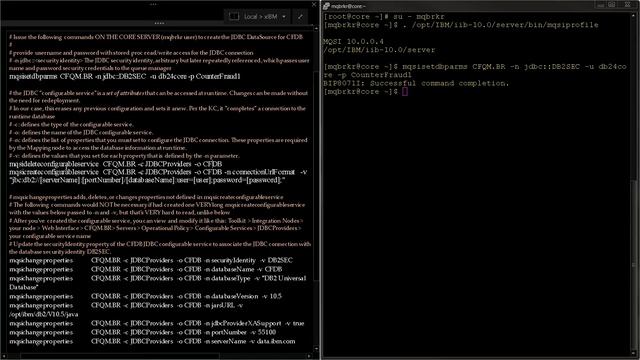Viewport: 640px width, 360px height.
Task: Click the mqsiprofile command line in terminal
Action: tap(461, 25)
